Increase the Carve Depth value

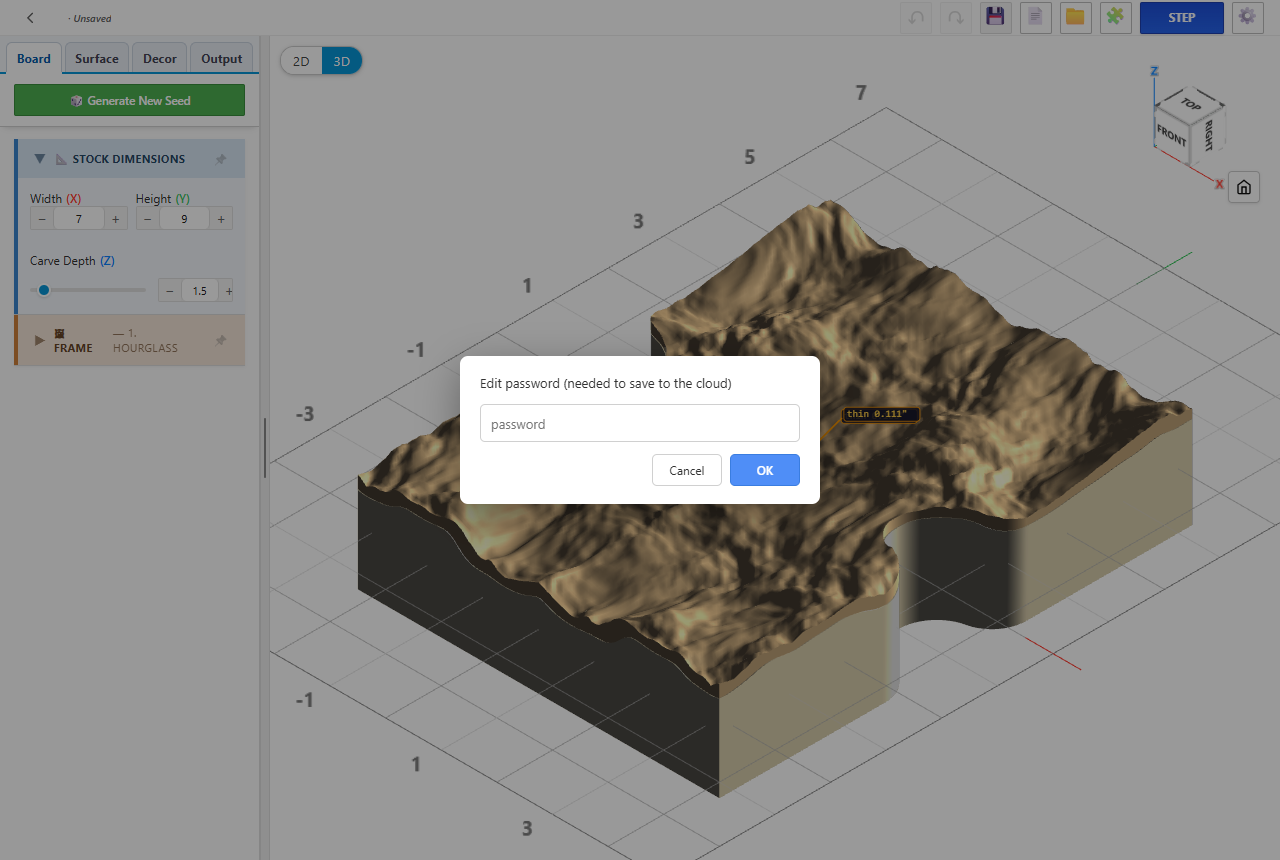228,291
